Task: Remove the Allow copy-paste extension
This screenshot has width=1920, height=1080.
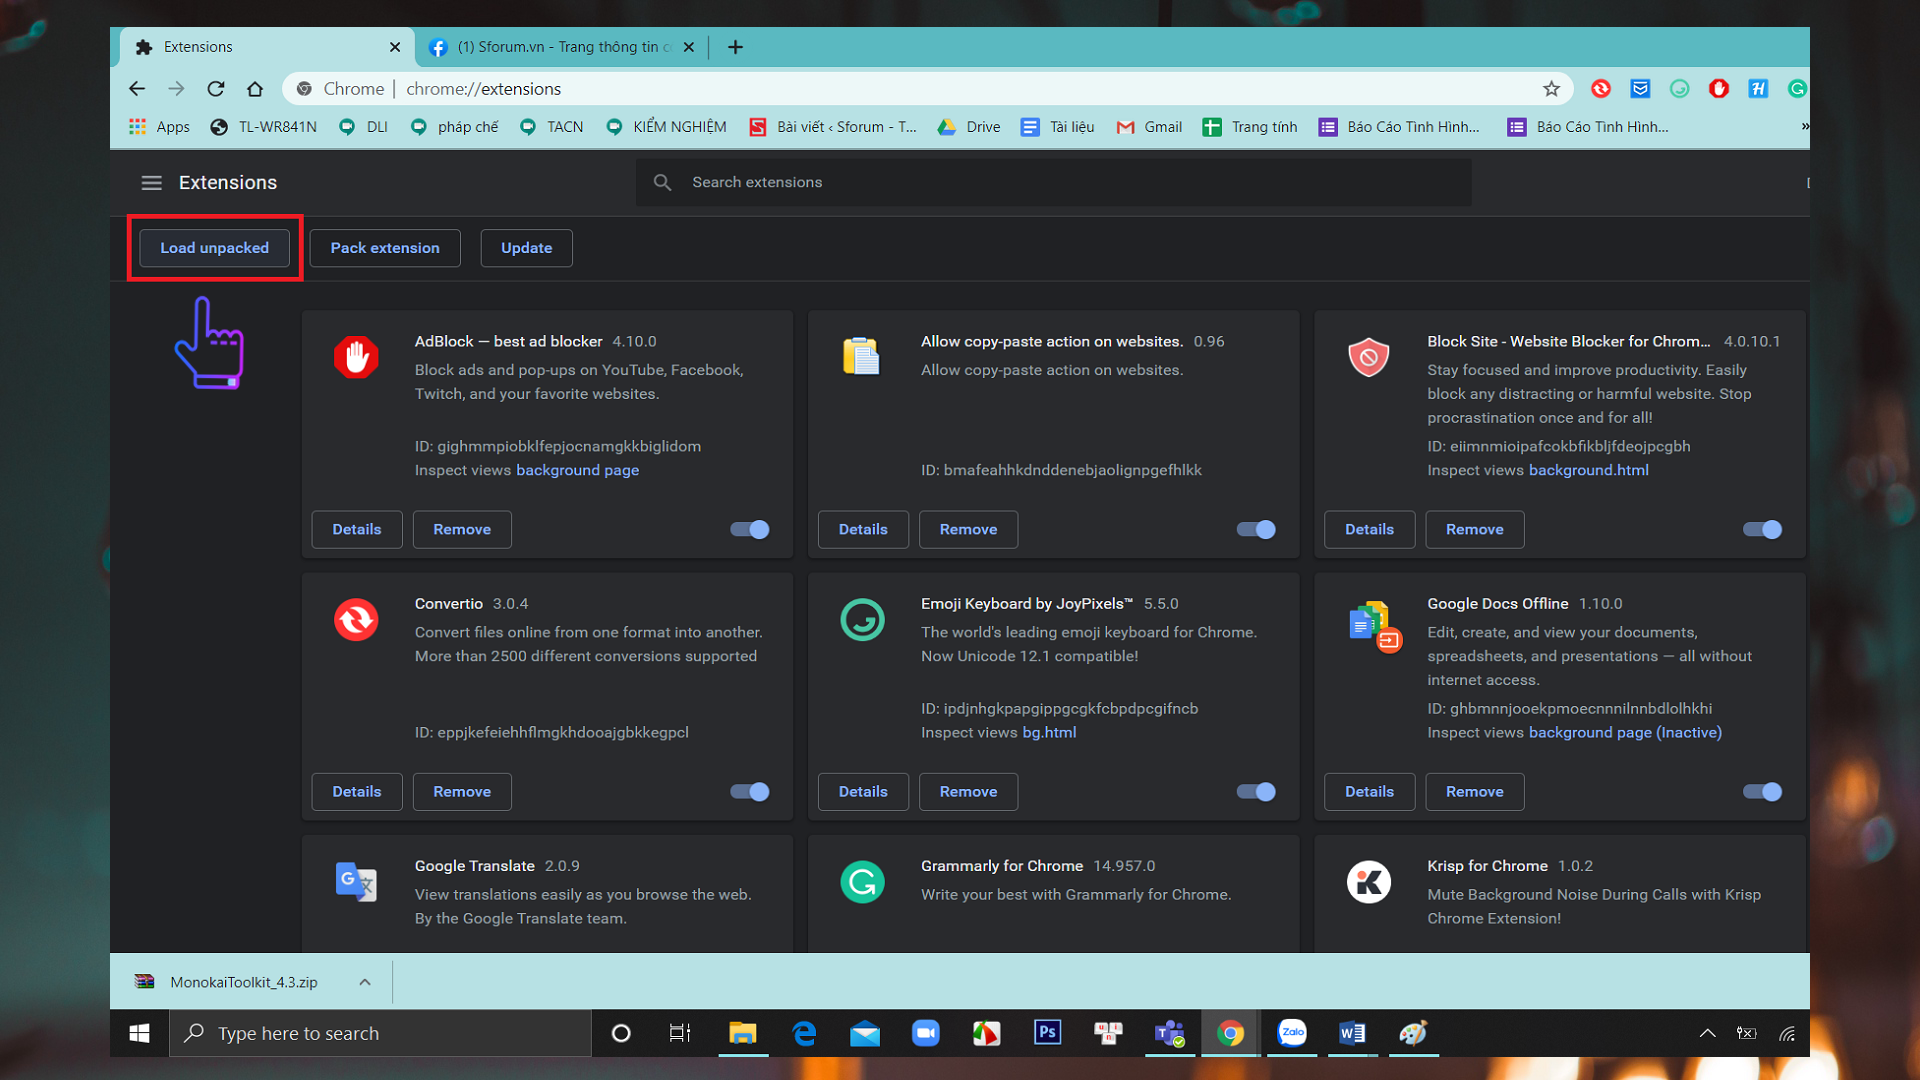Action: pos(968,529)
